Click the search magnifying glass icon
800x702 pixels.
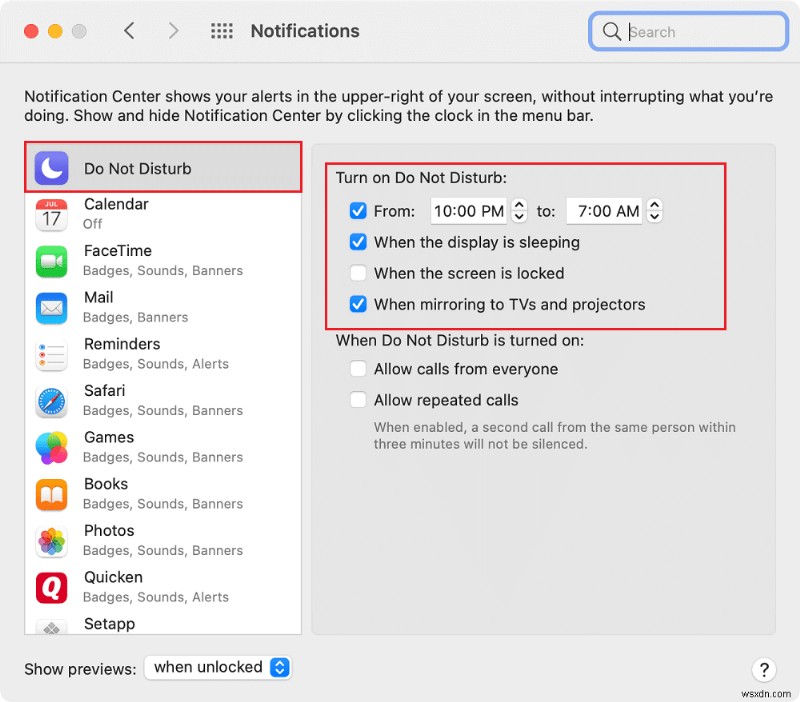611,32
